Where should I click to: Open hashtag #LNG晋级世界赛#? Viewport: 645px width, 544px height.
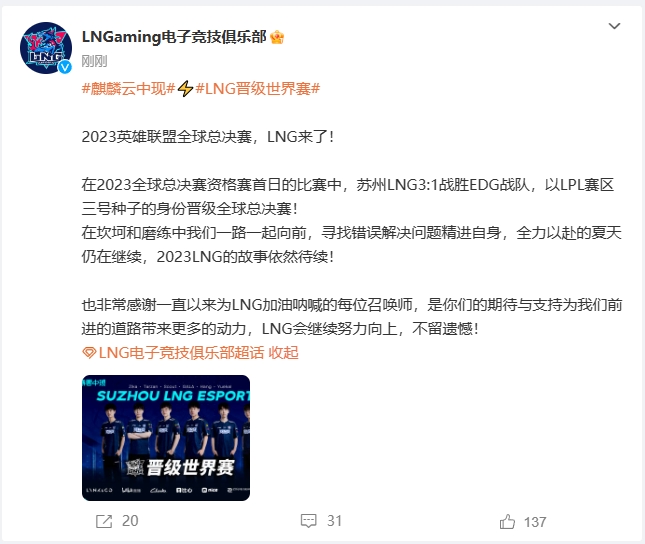258,88
